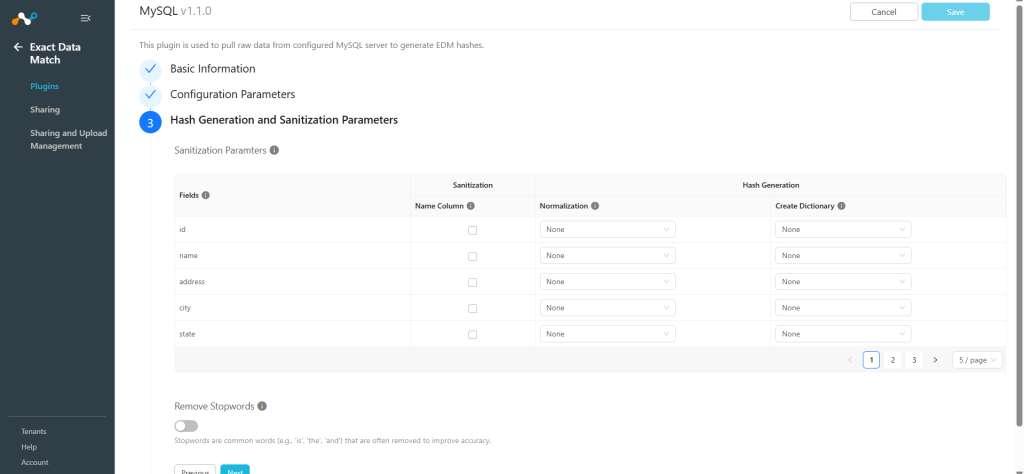Viewport: 1024px width, 474px height.
Task: Open Account in sidebar
Action: click(35, 462)
